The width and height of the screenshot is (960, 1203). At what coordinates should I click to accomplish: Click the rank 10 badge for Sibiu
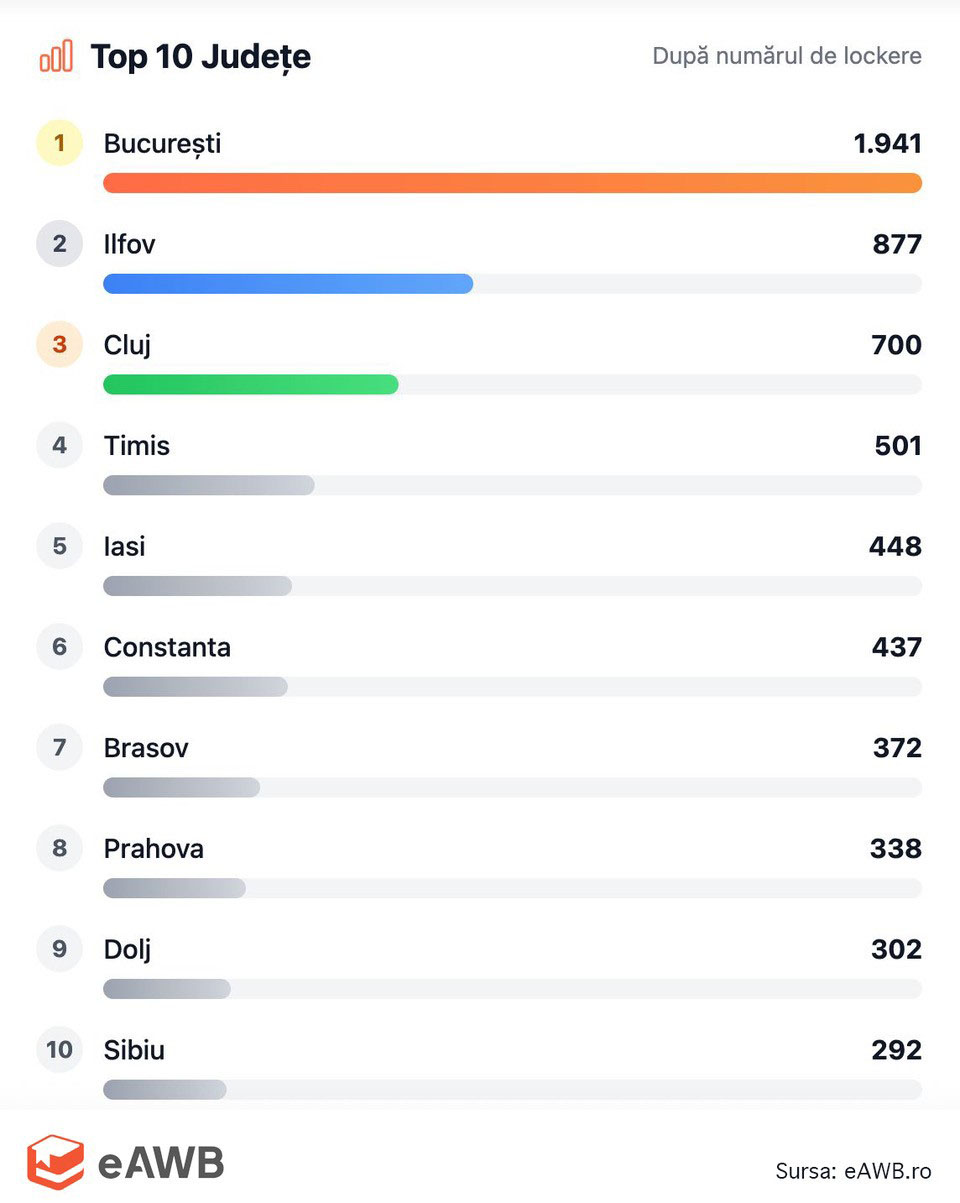click(x=59, y=1049)
